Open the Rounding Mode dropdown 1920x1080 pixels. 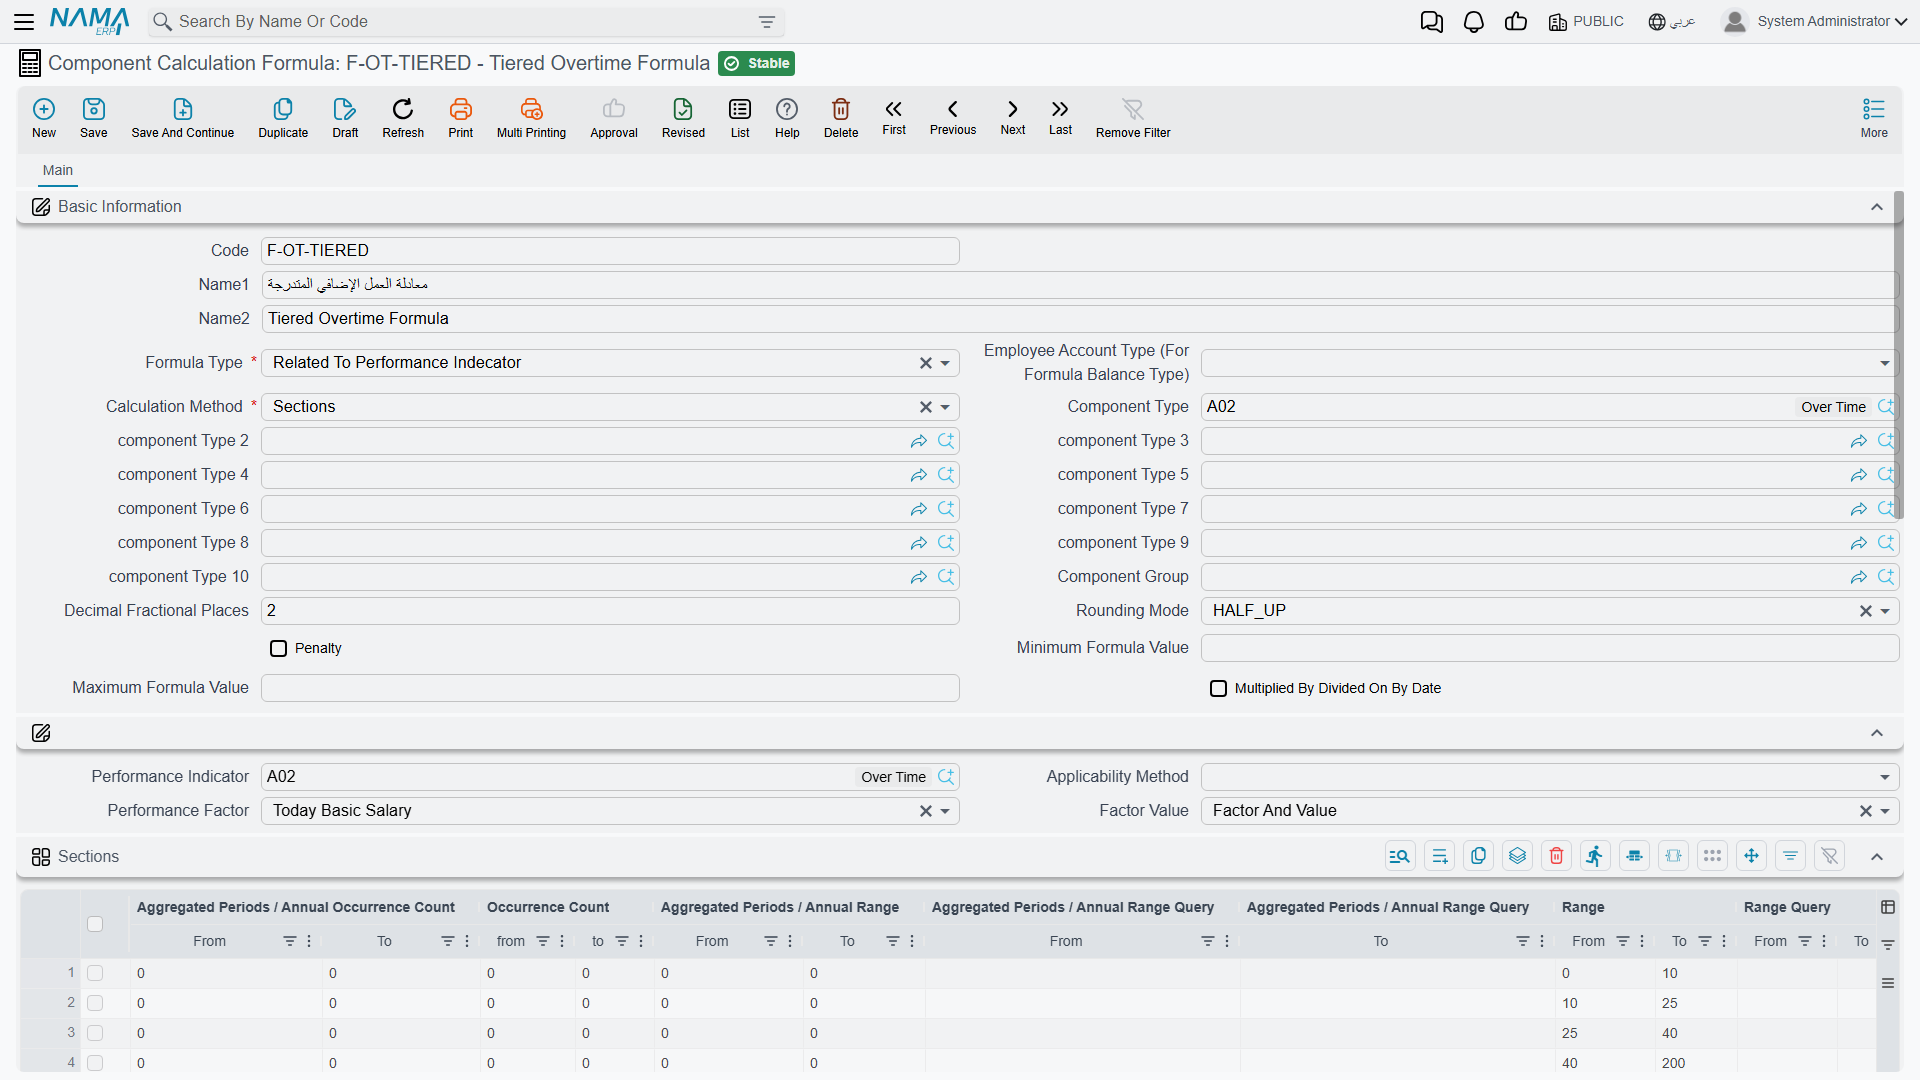pos(1885,611)
